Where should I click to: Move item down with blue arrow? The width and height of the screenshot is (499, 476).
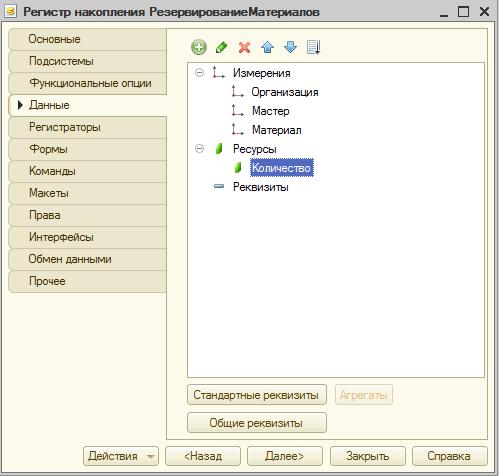(x=290, y=47)
